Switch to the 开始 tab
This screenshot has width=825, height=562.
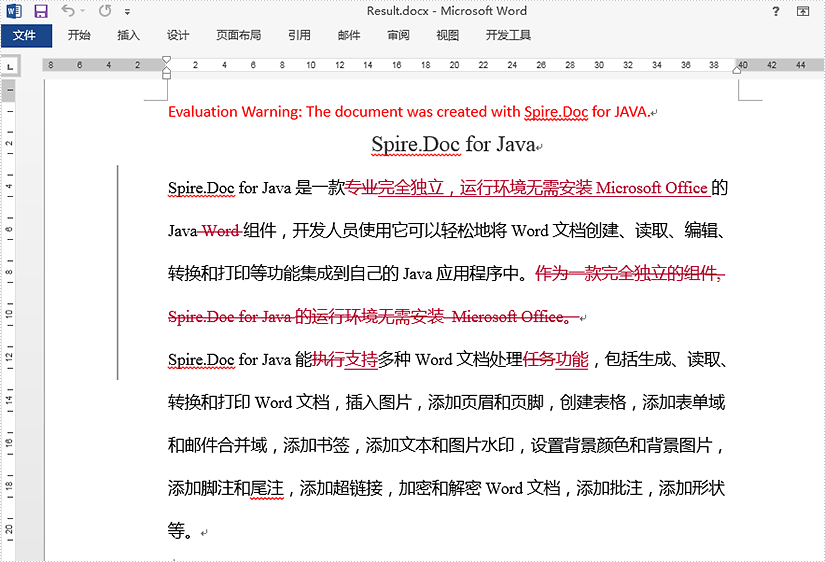pos(79,35)
